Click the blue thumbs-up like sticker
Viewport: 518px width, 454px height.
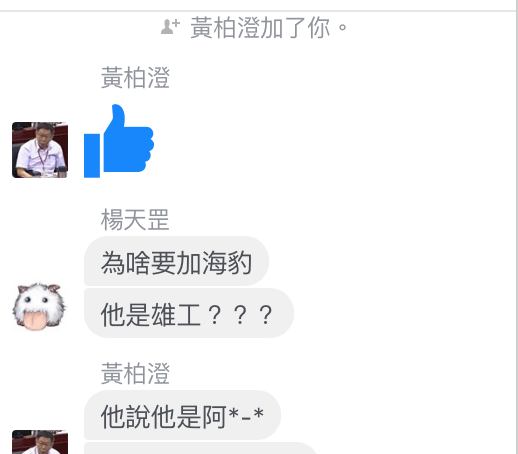coord(119,141)
